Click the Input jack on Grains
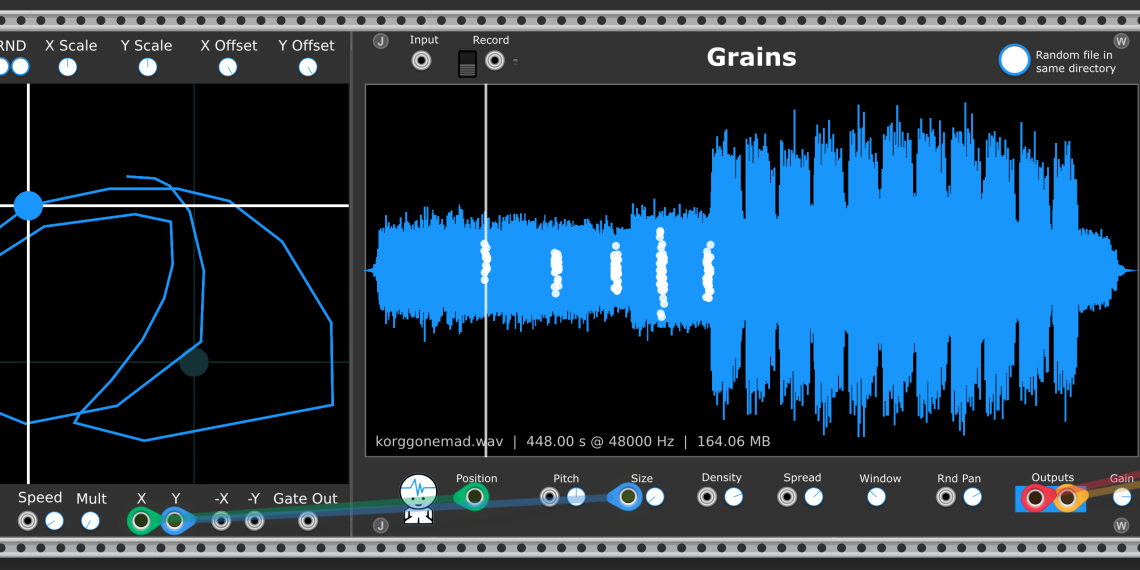1140x570 pixels. 422,61
